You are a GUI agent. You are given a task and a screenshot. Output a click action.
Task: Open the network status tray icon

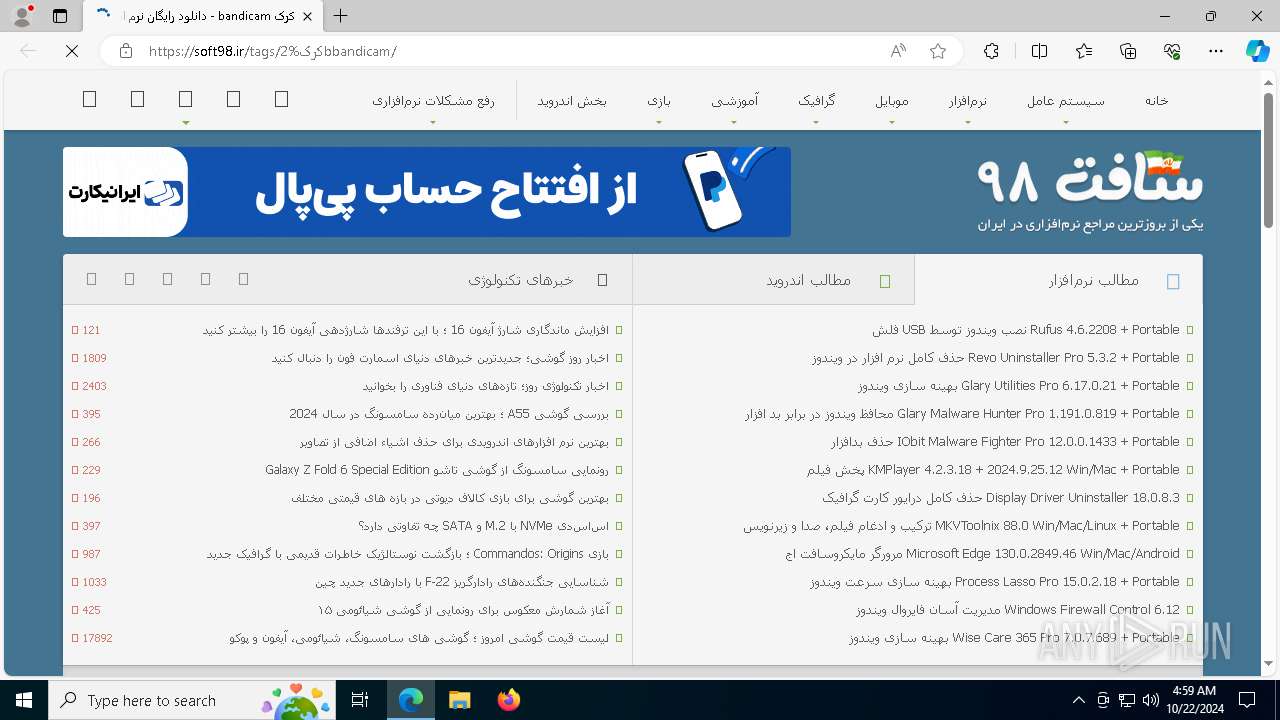click(x=1127, y=700)
